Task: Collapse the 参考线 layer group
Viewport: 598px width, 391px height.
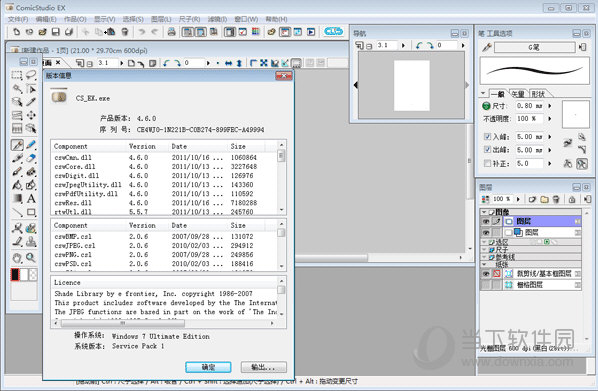Action: 484,257
